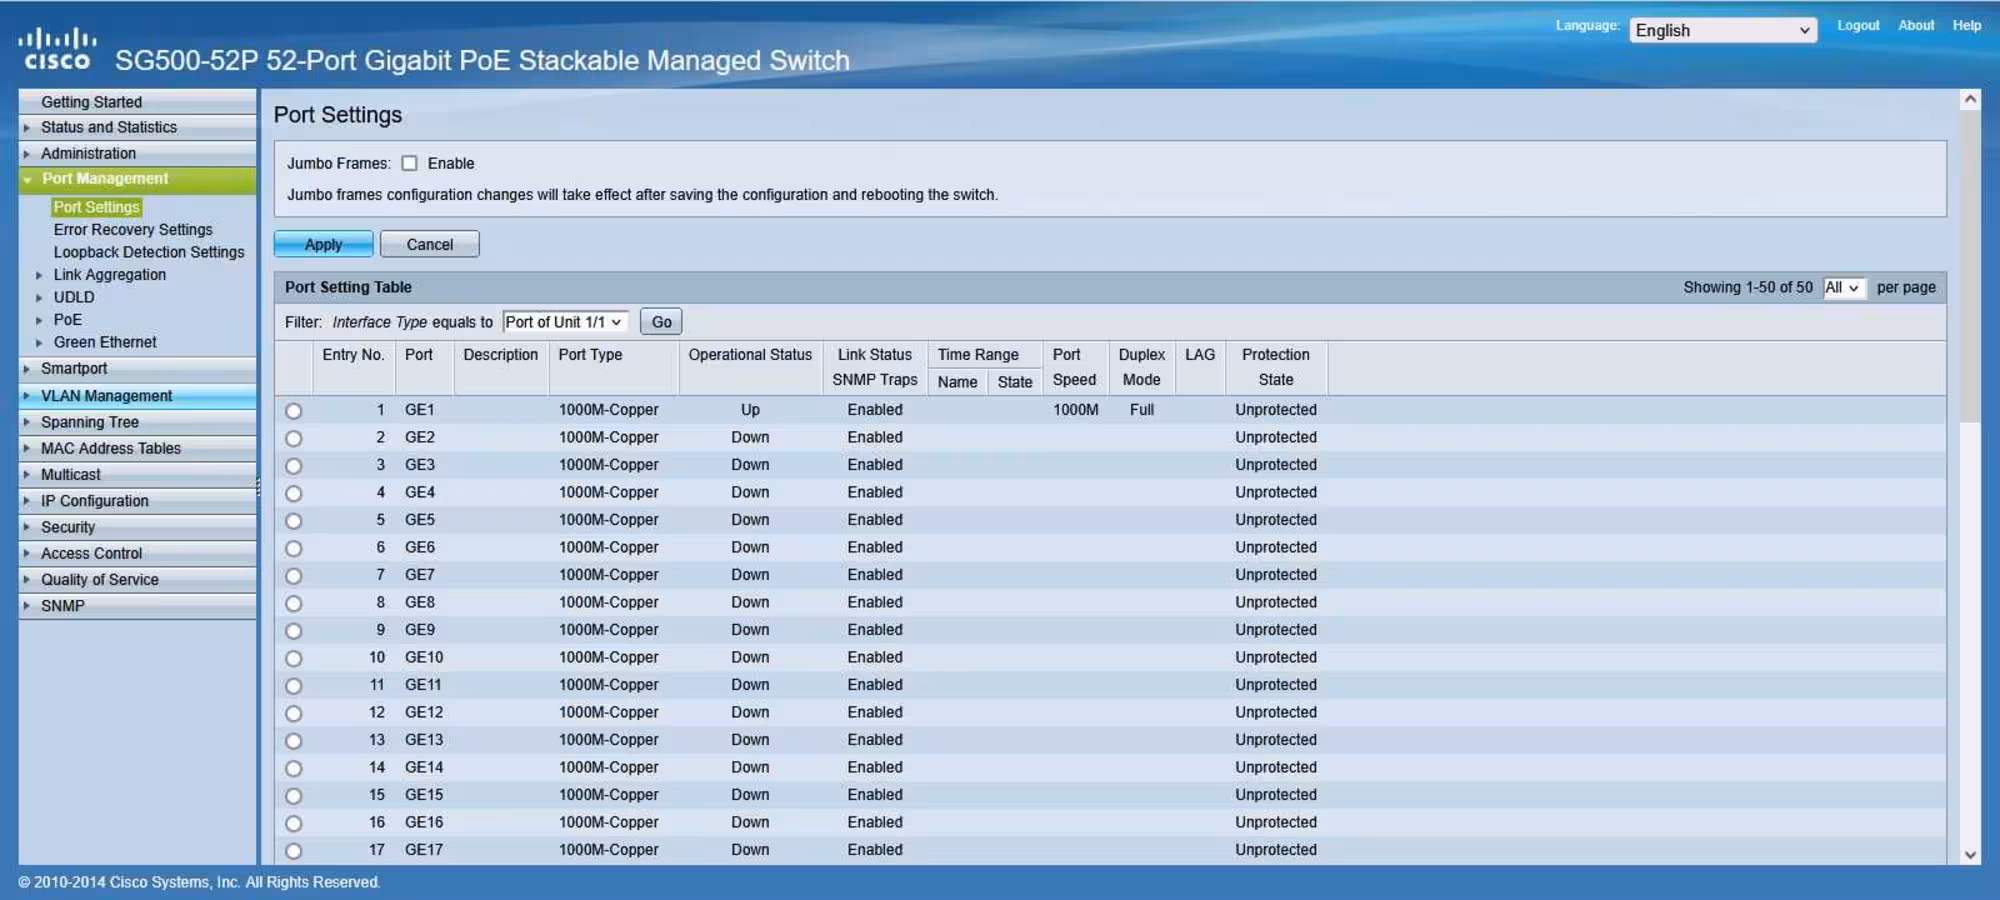Viewport: 2000px width, 900px height.
Task: Click GE1 duplex mode Full
Action: [1141, 410]
